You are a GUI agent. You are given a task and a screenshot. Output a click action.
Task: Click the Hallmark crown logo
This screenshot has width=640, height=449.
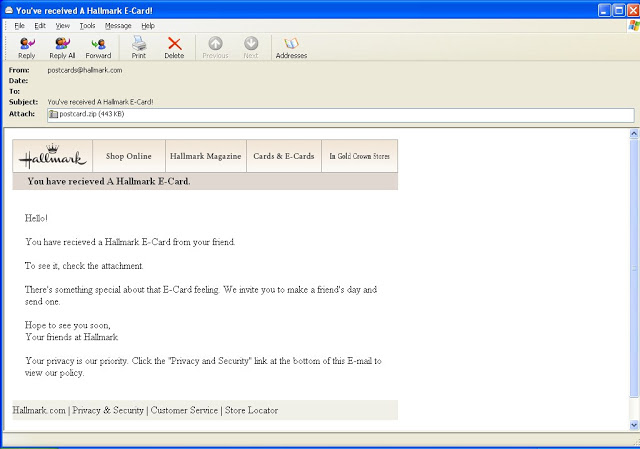pos(53,156)
